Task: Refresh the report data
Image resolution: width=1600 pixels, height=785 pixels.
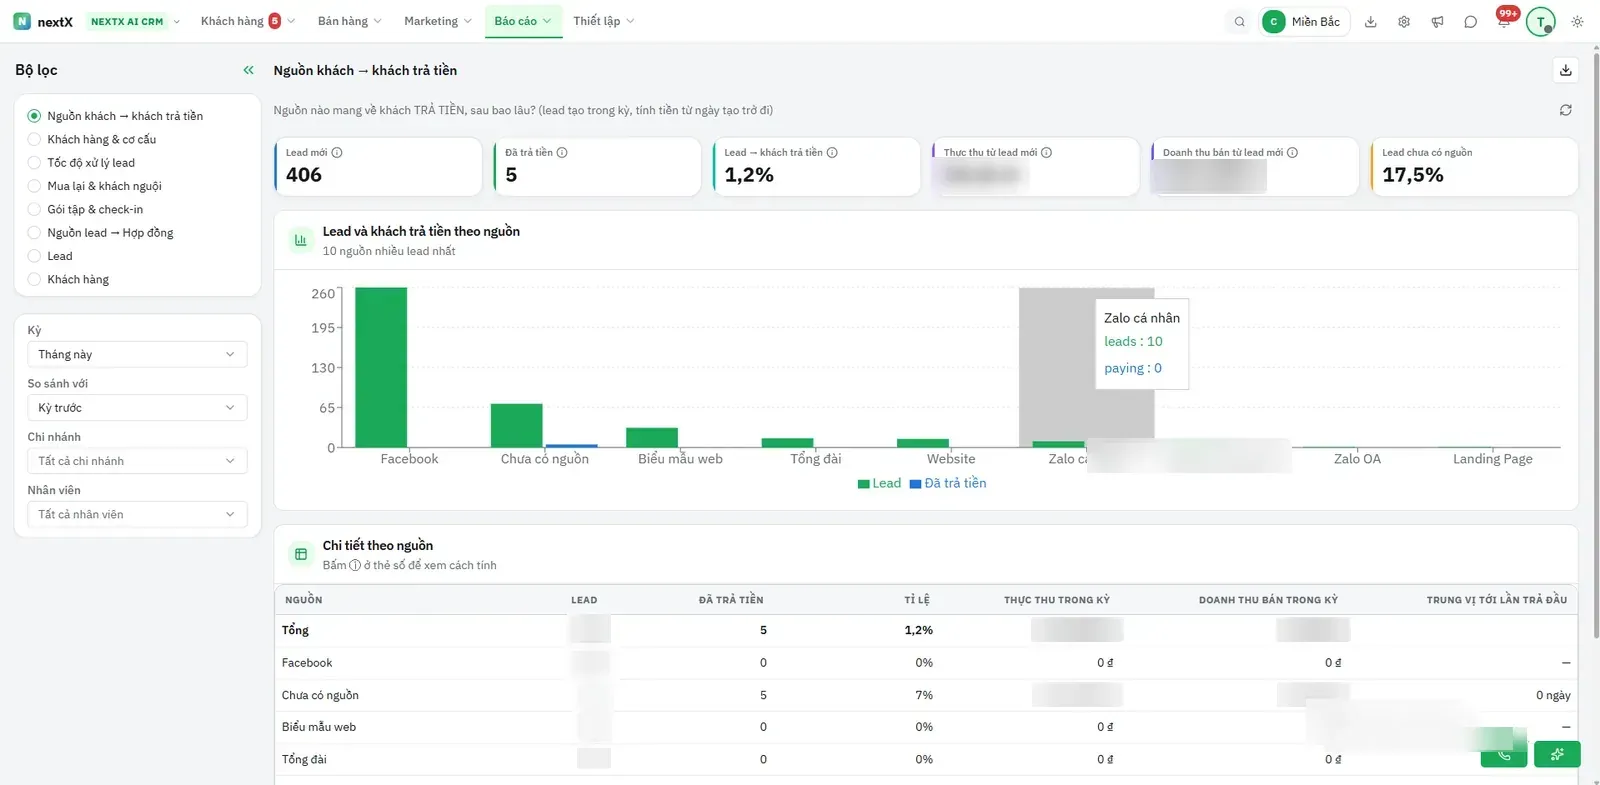Action: pyautogui.click(x=1566, y=110)
